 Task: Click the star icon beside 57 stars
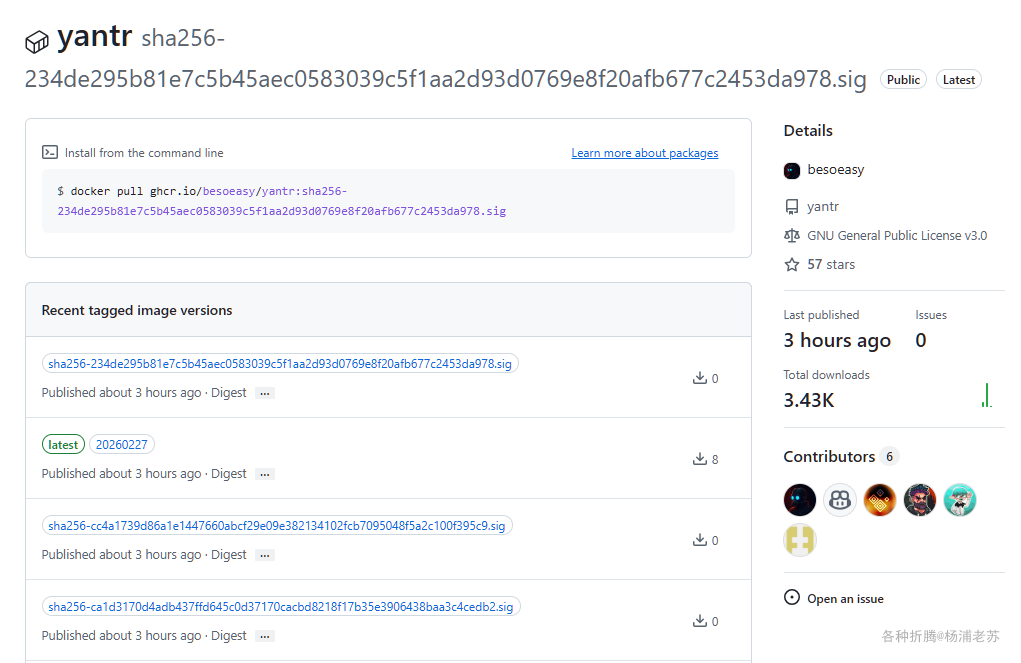[792, 265]
